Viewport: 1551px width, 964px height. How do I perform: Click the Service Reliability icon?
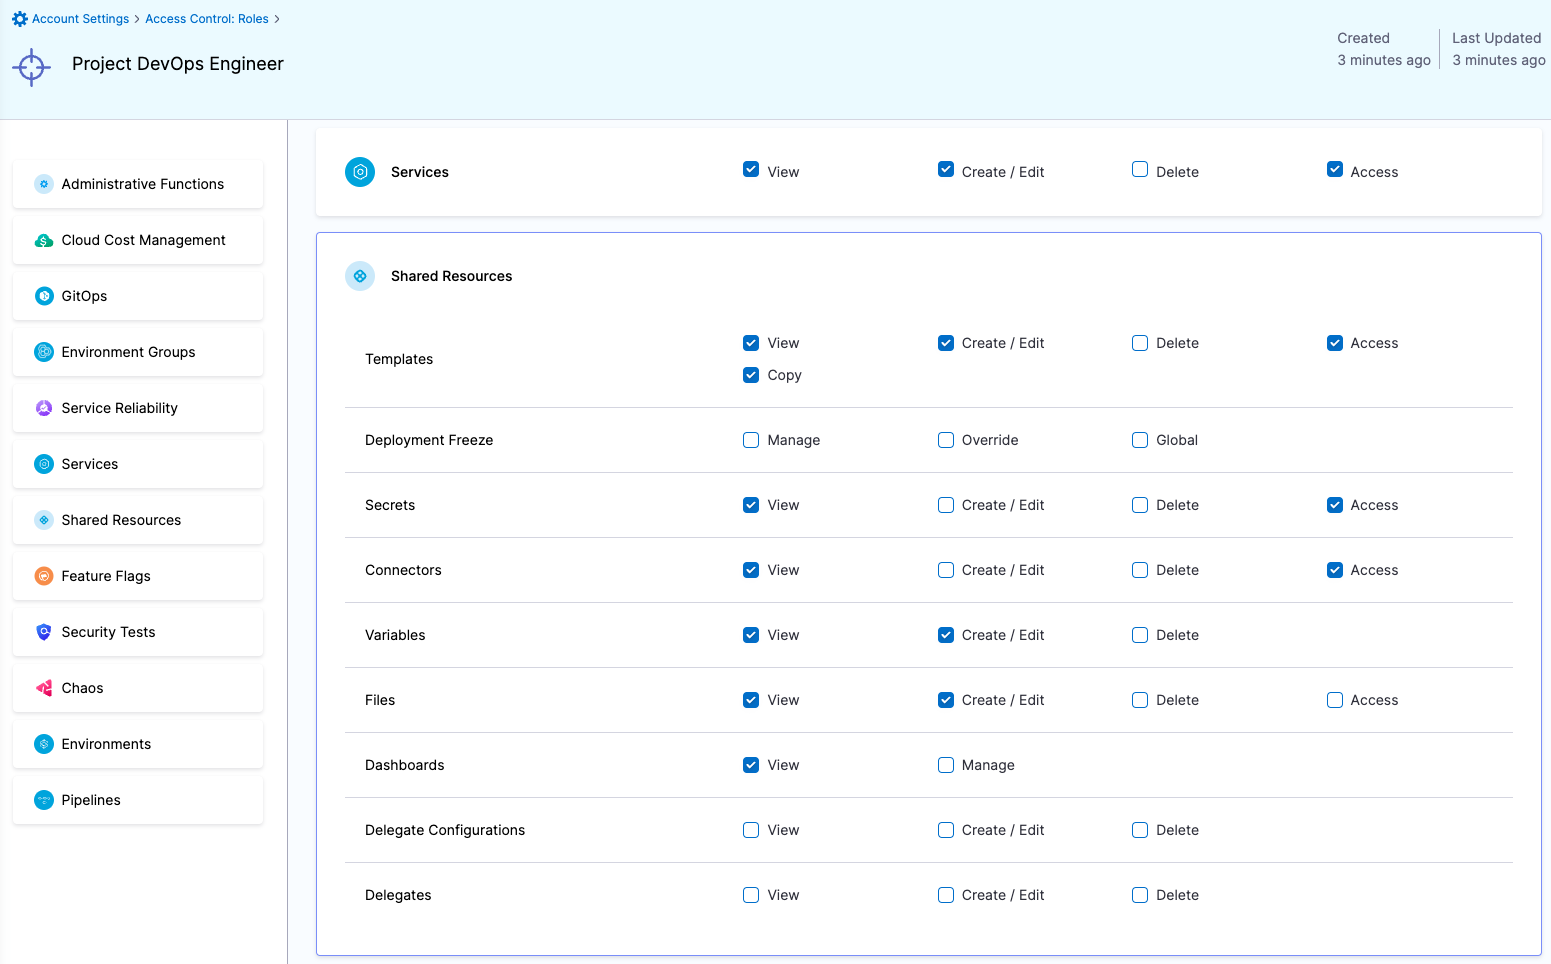click(x=43, y=407)
